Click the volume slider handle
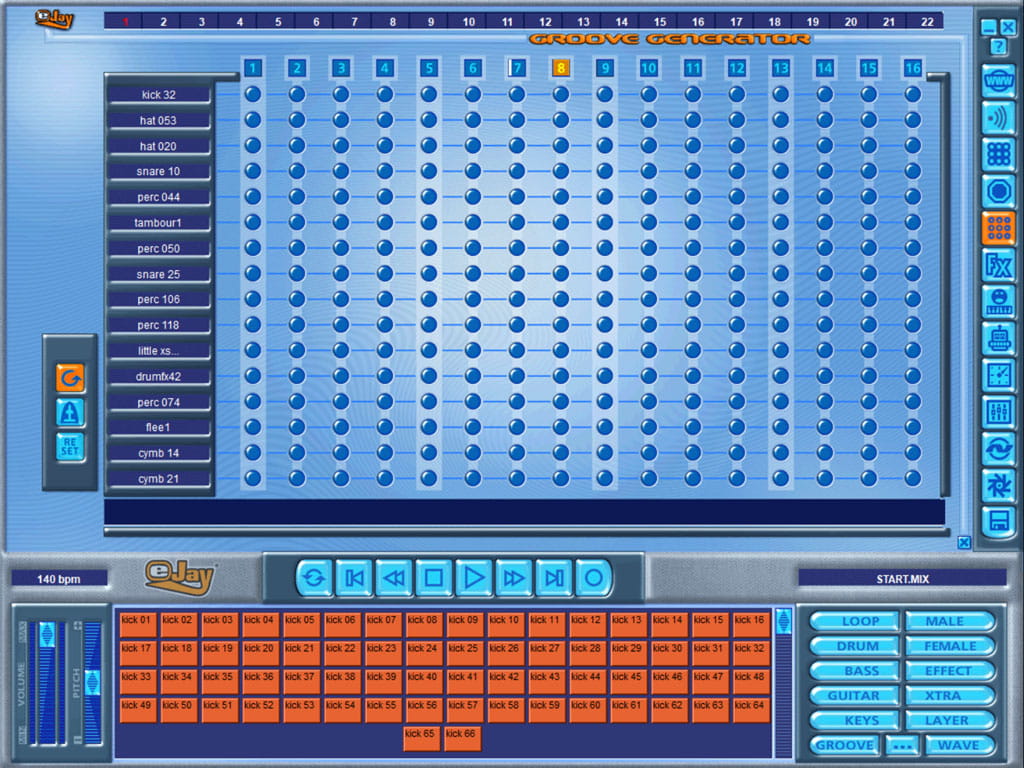Viewport: 1024px width, 768px height. pos(47,634)
